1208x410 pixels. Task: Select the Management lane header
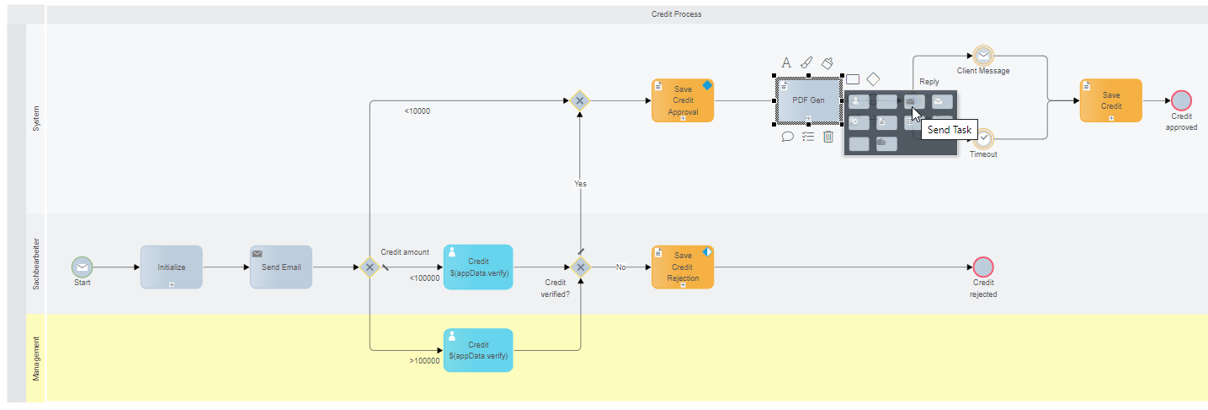[36, 358]
